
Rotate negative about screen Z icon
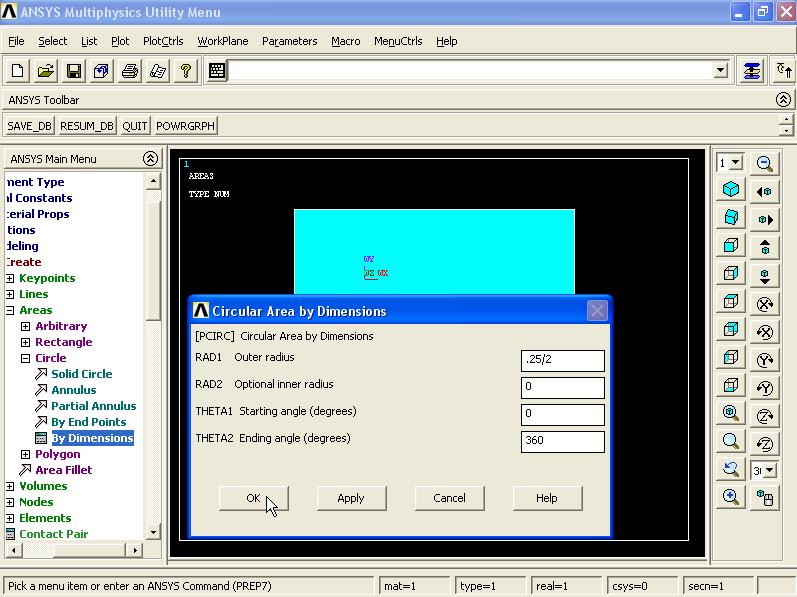pos(764,444)
